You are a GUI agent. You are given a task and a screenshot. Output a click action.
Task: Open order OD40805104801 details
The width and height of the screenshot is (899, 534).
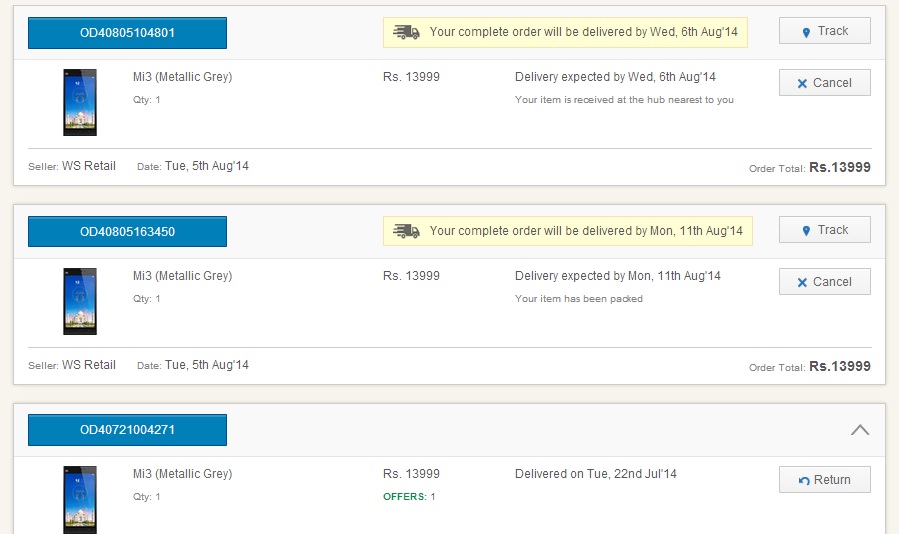pyautogui.click(x=127, y=33)
